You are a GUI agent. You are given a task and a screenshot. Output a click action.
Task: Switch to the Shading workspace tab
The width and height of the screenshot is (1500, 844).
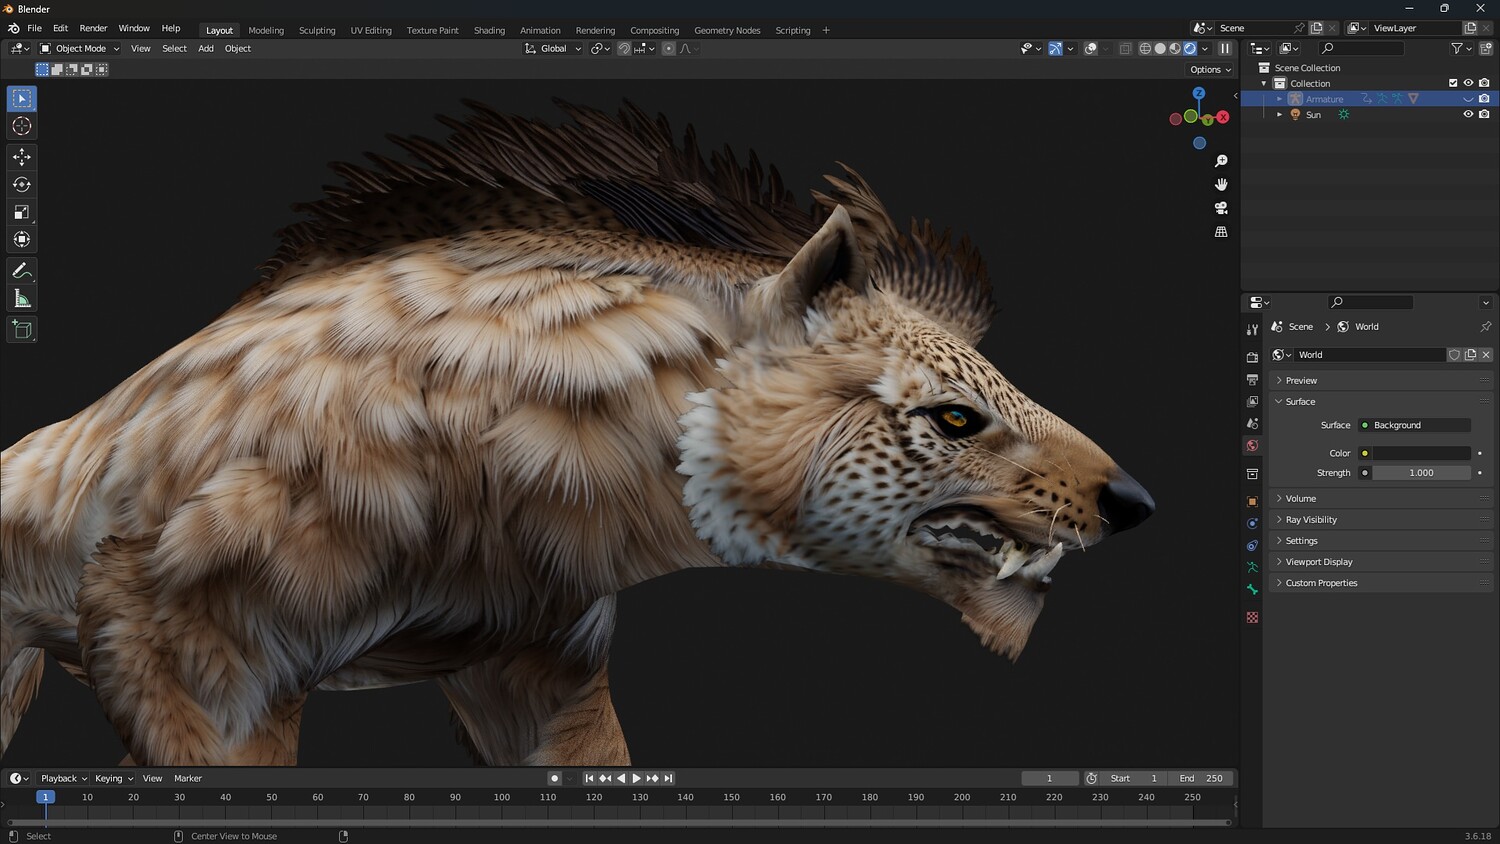(x=489, y=30)
